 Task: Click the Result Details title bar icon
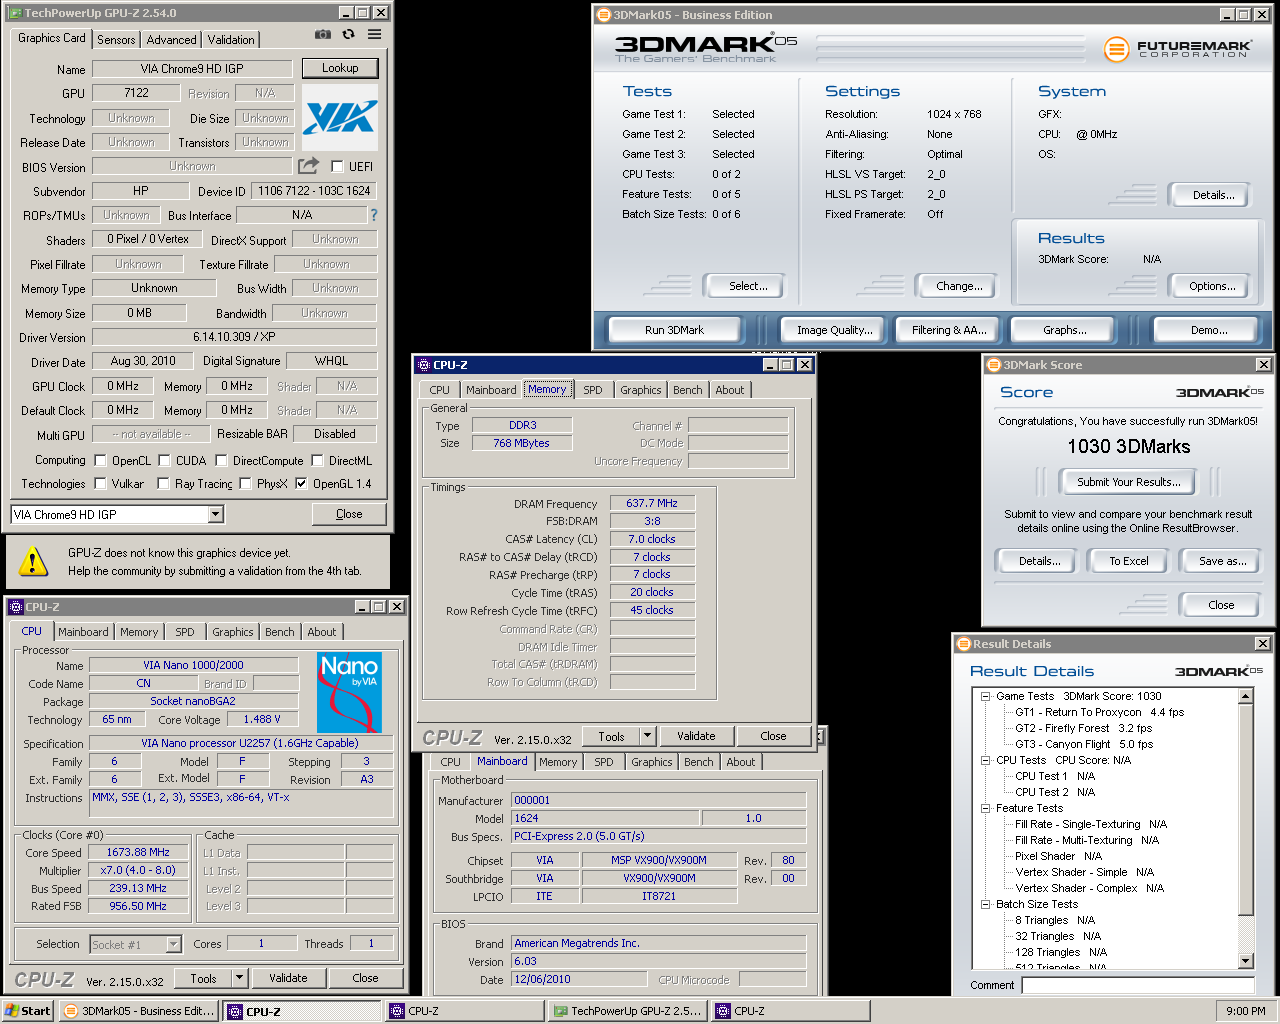click(964, 644)
